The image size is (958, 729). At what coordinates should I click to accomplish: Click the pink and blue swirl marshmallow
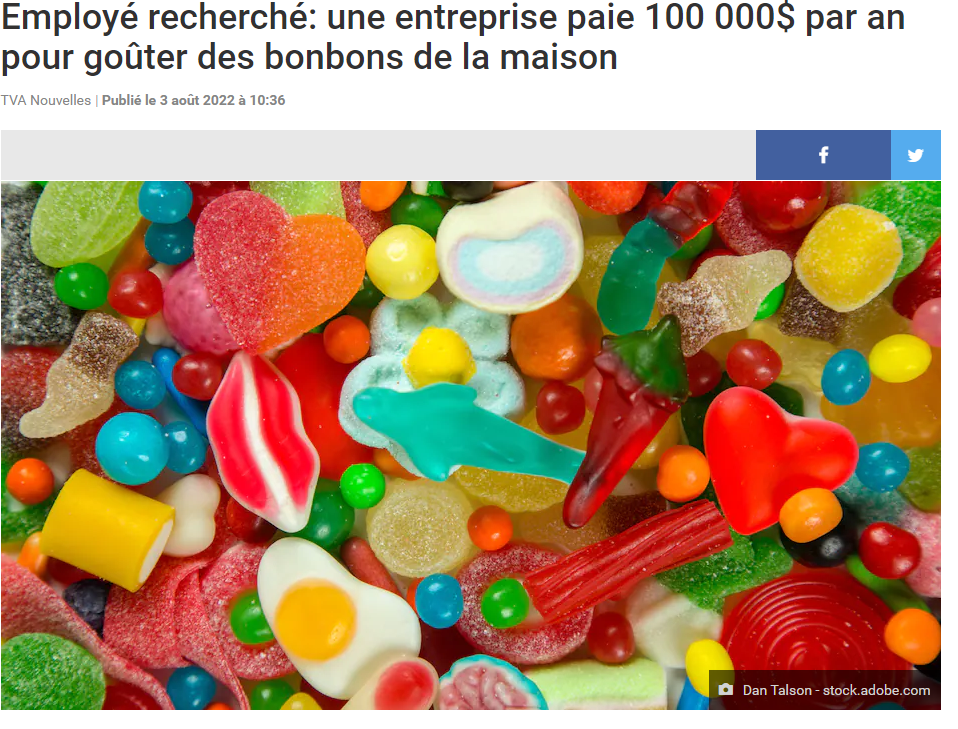click(x=510, y=247)
